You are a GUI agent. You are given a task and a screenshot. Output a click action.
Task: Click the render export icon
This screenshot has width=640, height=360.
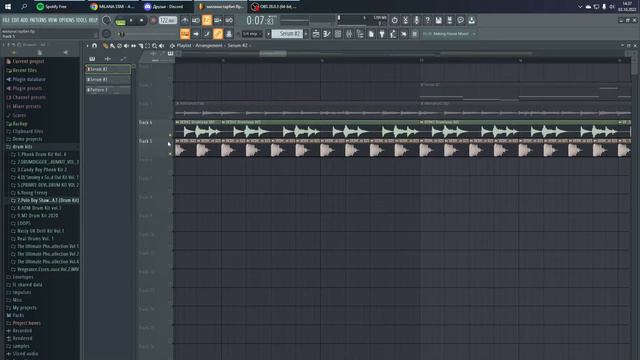click(449, 20)
